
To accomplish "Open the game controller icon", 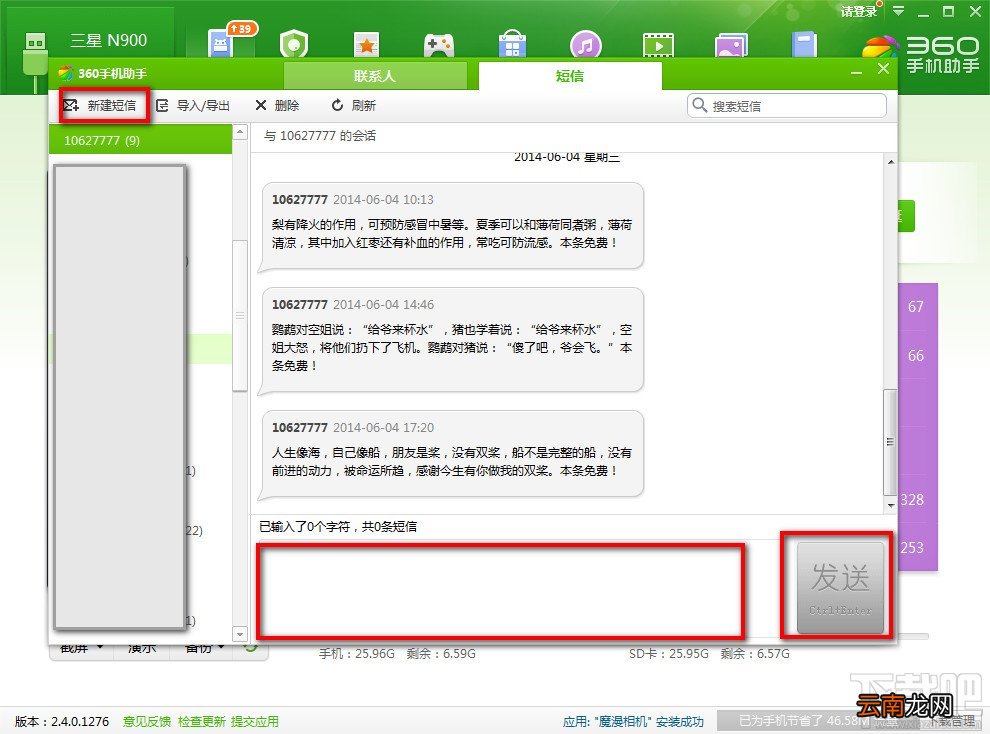I will click(439, 45).
